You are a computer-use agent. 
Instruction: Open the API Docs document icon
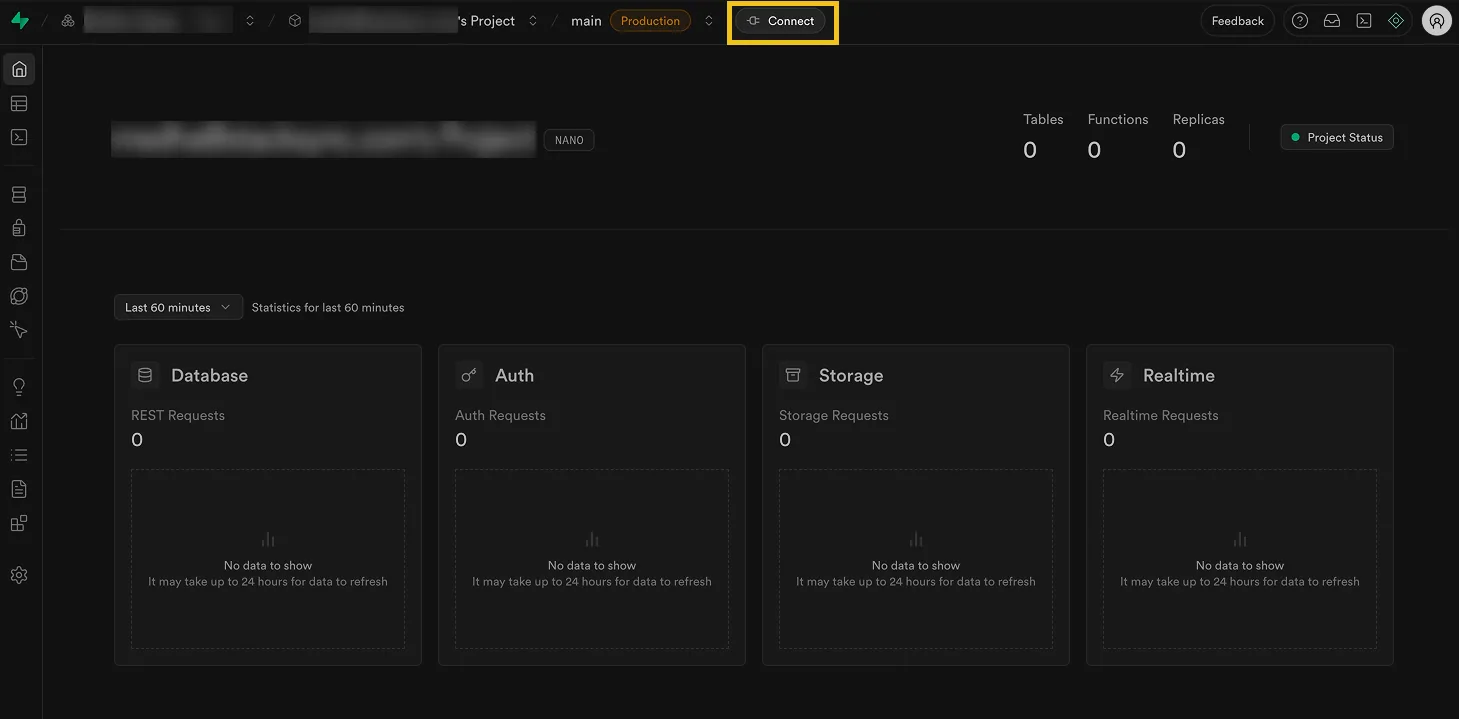(19, 489)
